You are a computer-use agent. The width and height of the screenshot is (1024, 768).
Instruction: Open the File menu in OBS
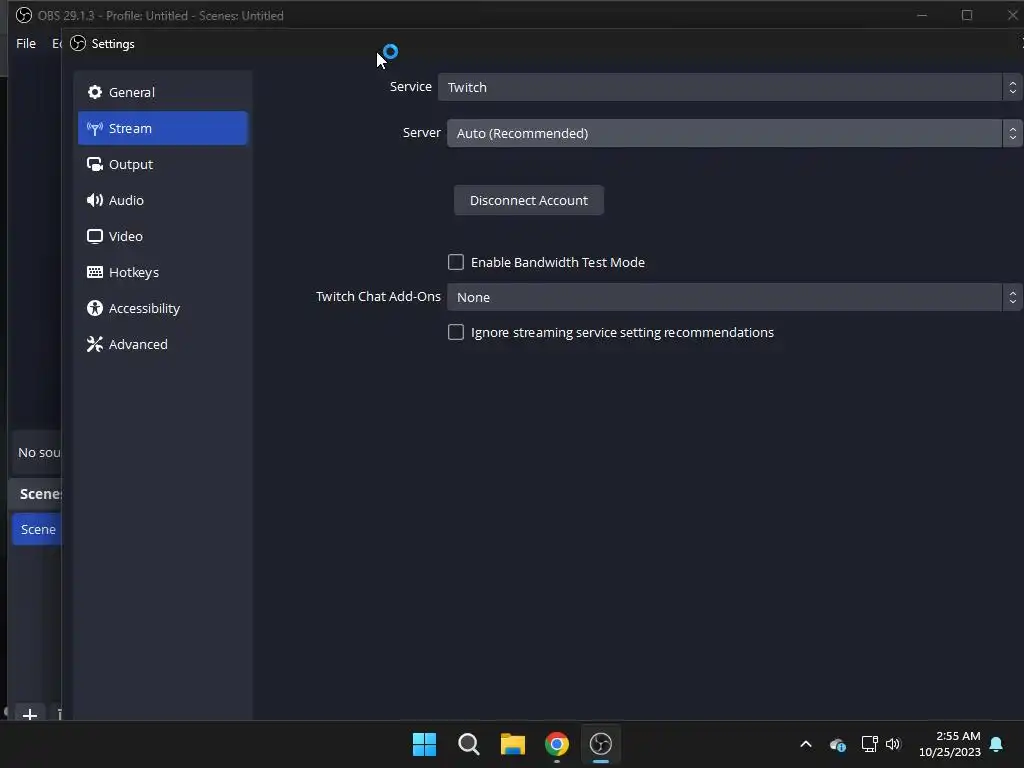pyautogui.click(x=26, y=43)
